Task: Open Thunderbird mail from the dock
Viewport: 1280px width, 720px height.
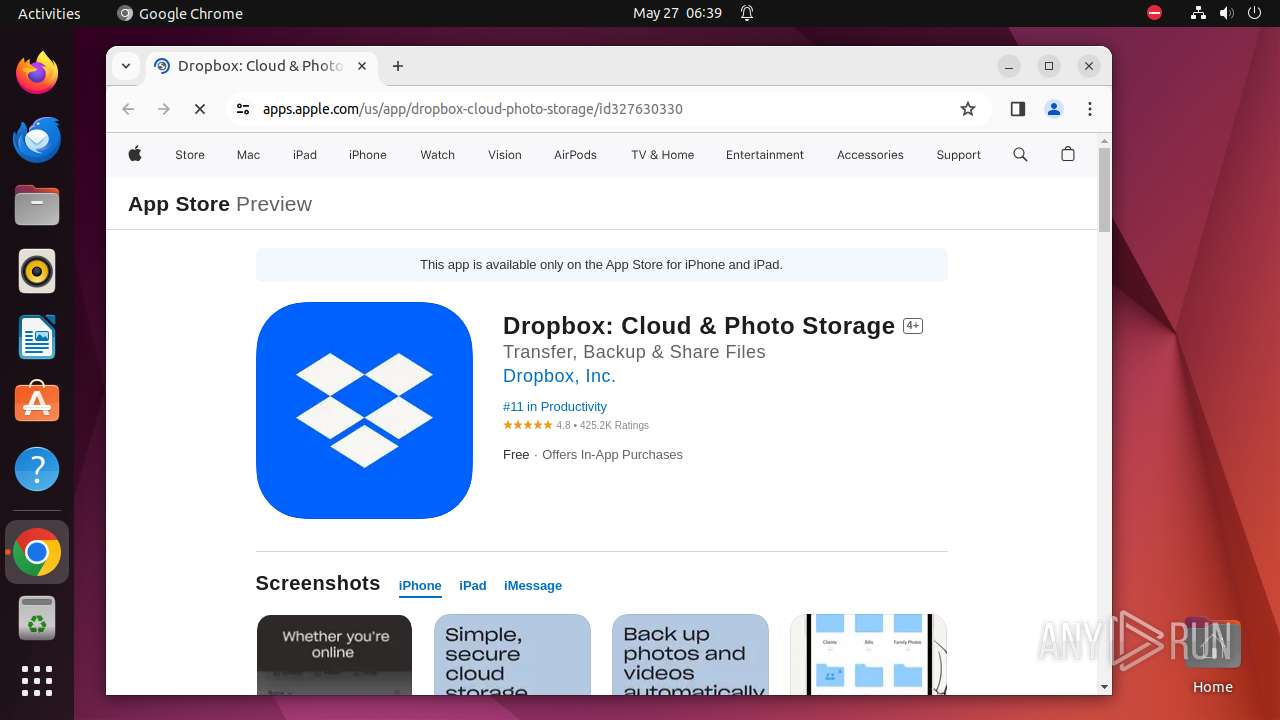Action: (37, 139)
